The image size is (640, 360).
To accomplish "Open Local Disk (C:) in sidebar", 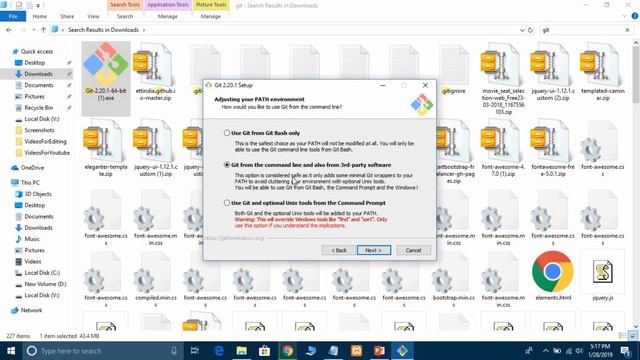I will (42, 273).
